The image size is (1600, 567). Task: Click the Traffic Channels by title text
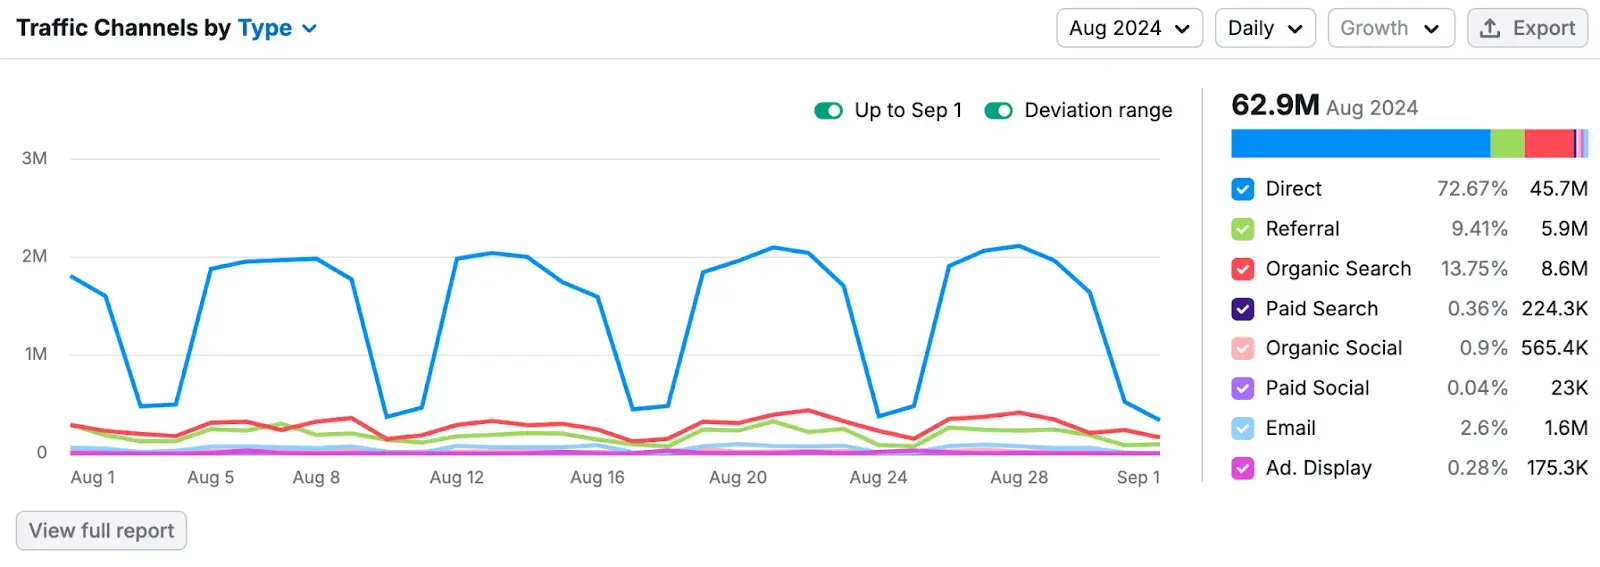124,28
